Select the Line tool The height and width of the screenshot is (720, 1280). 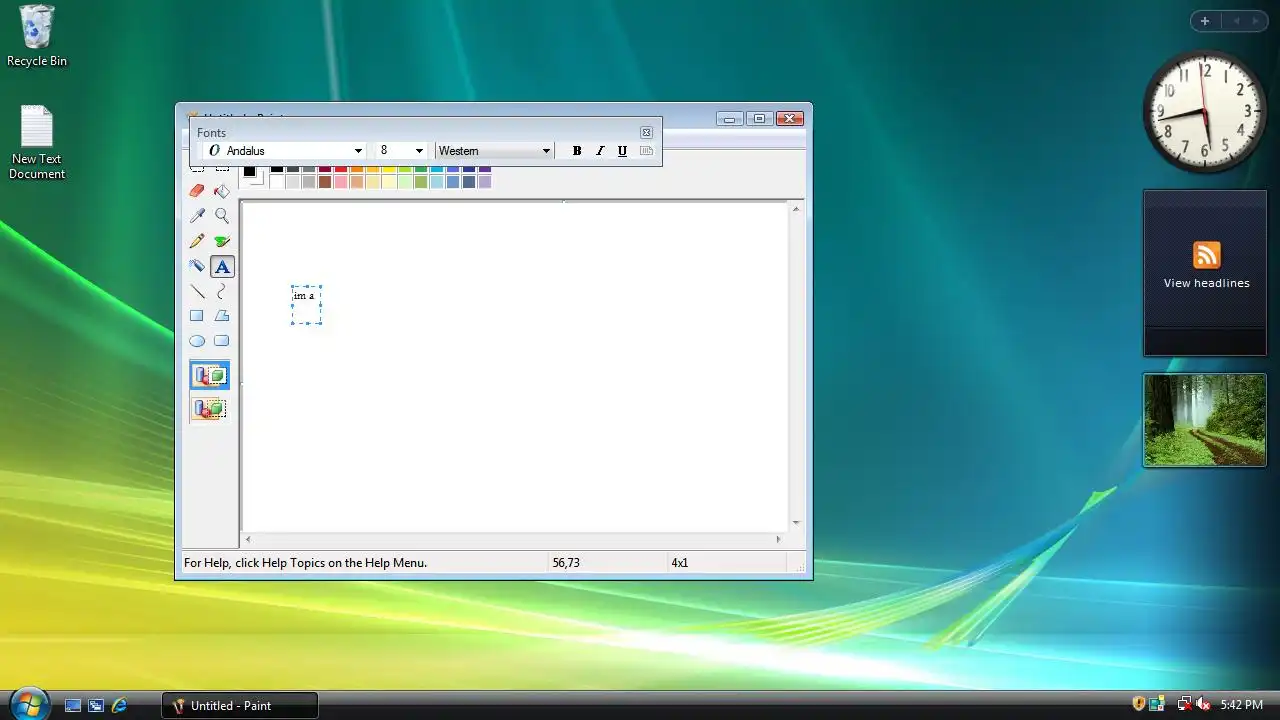[x=197, y=291]
